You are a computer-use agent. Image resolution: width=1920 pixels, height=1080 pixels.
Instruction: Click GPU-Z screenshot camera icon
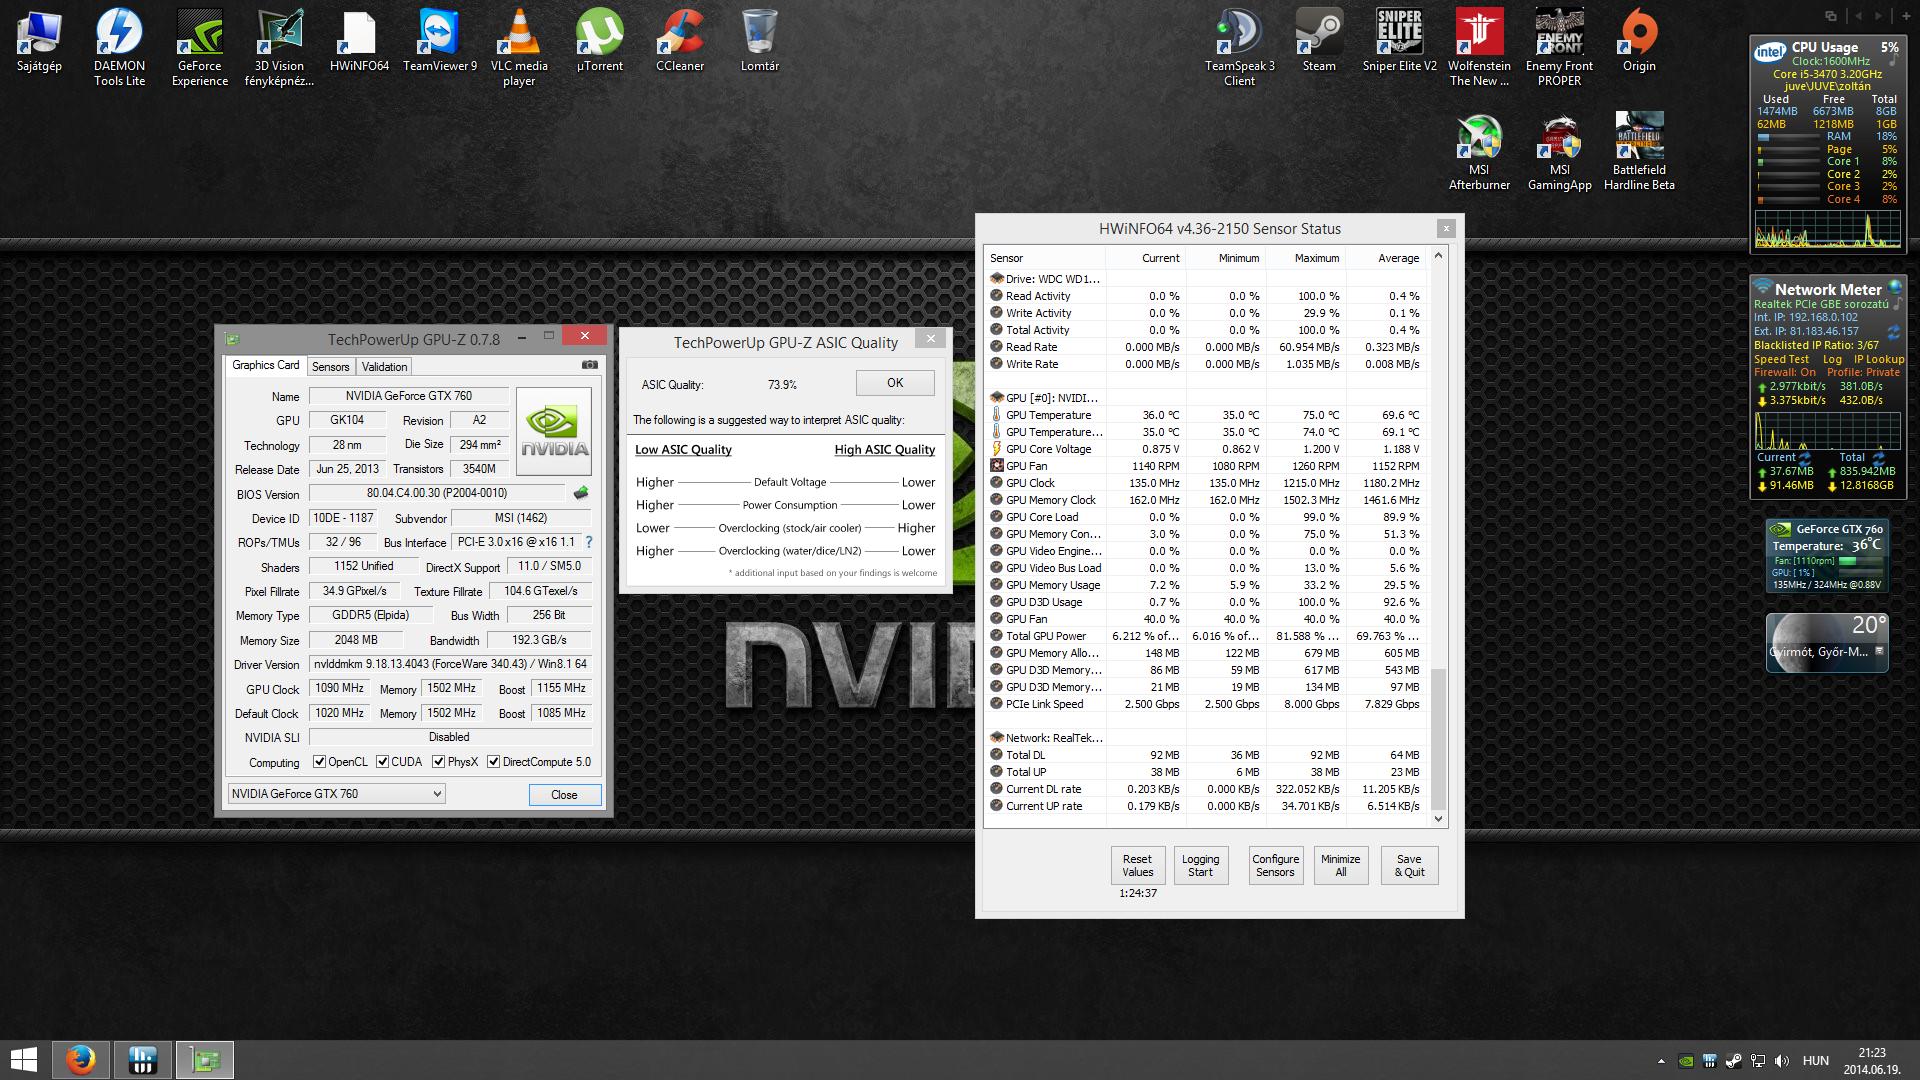590,366
